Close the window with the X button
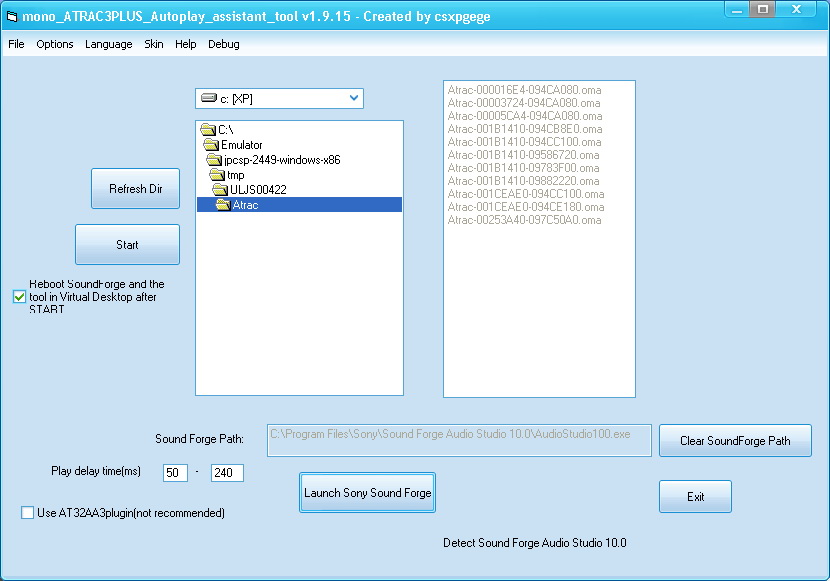The image size is (830, 581). [x=796, y=9]
